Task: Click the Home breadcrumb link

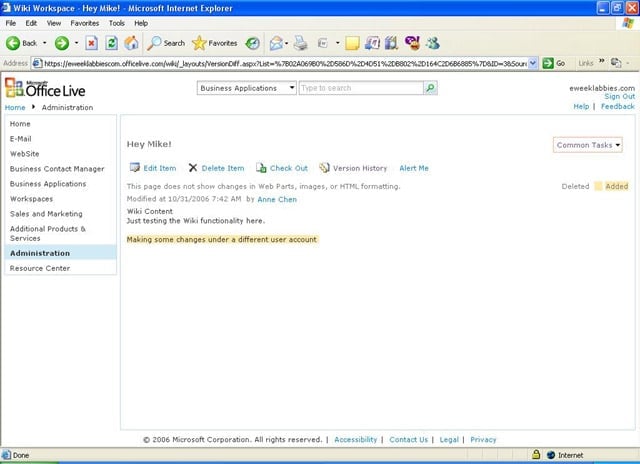Action: click(x=15, y=108)
